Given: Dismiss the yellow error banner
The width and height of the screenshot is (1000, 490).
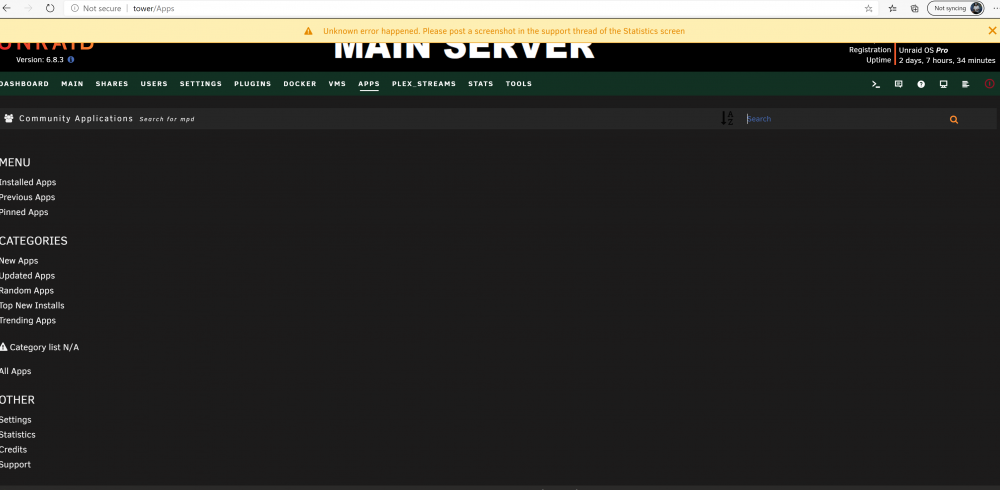Looking at the screenshot, I should (992, 31).
